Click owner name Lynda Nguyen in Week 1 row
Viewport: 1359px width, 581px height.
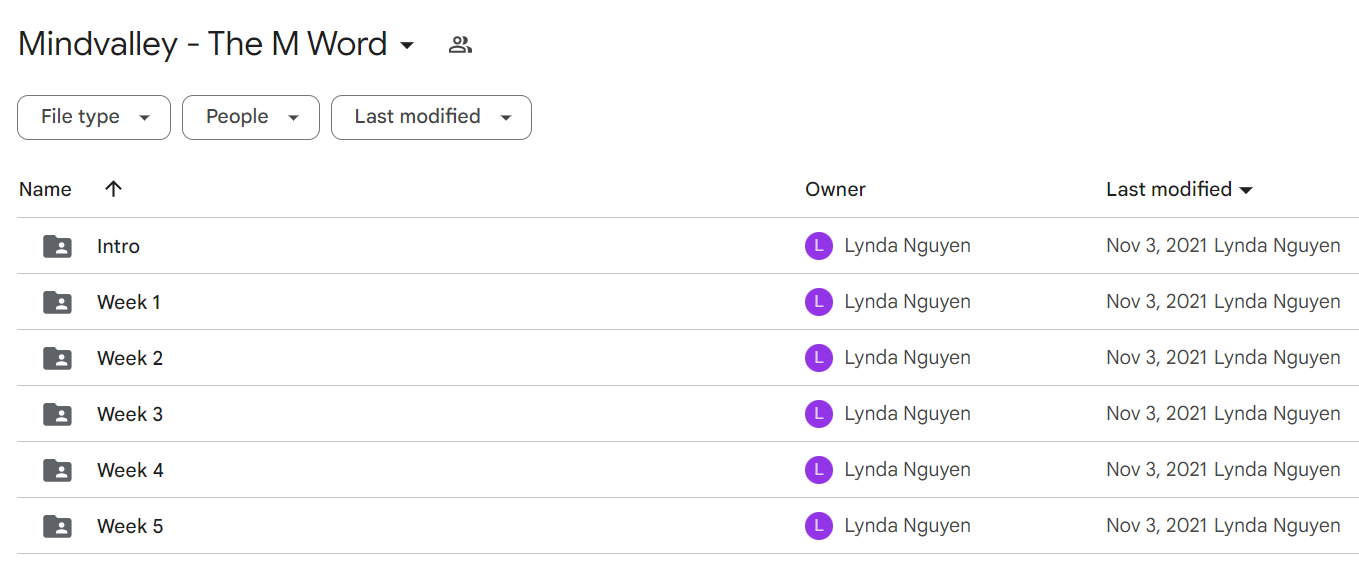[907, 302]
